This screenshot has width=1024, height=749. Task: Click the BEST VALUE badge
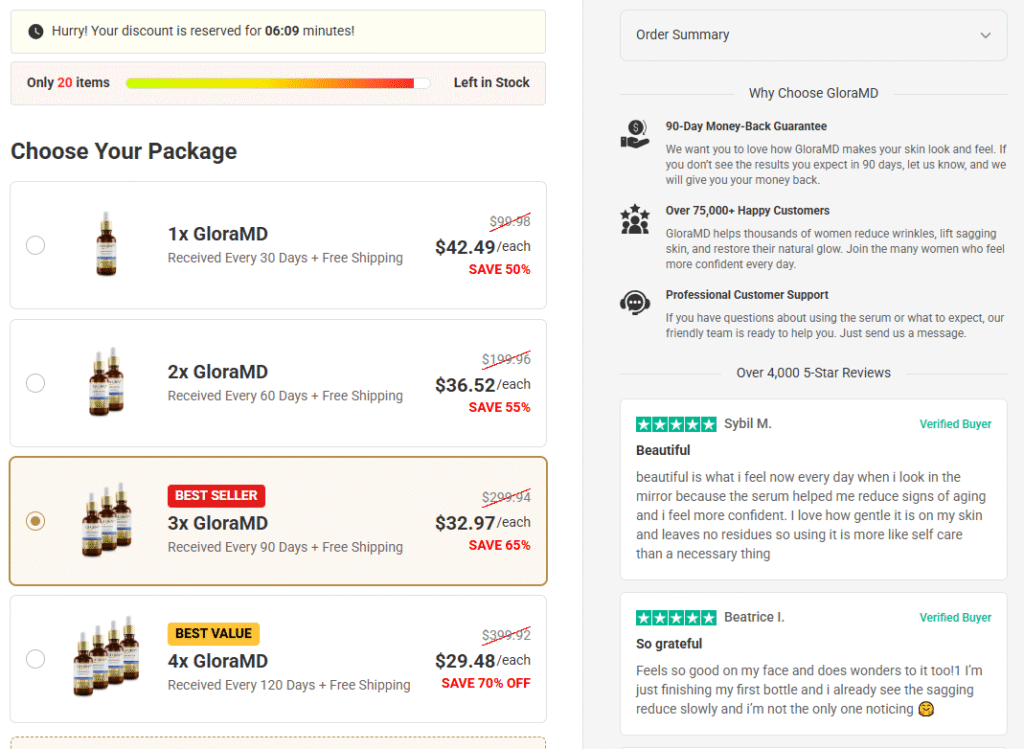213,634
